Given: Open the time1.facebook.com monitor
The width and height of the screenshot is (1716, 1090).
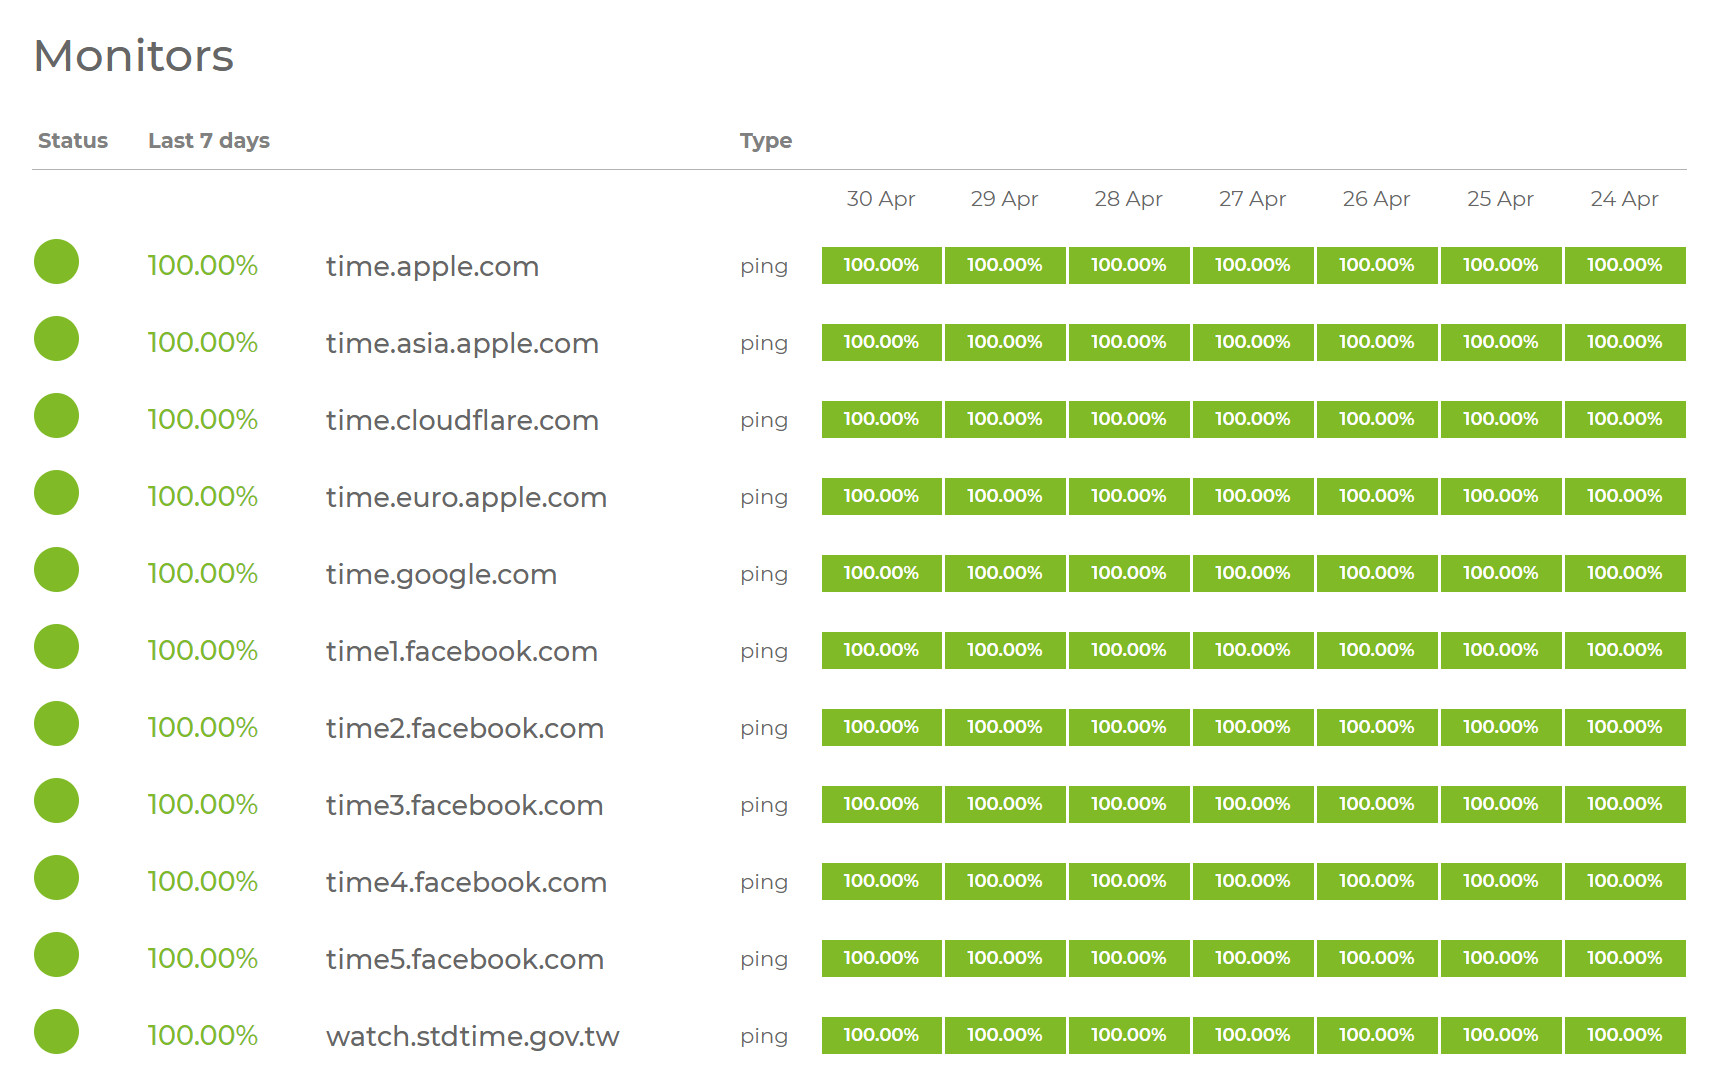Looking at the screenshot, I should click(462, 652).
